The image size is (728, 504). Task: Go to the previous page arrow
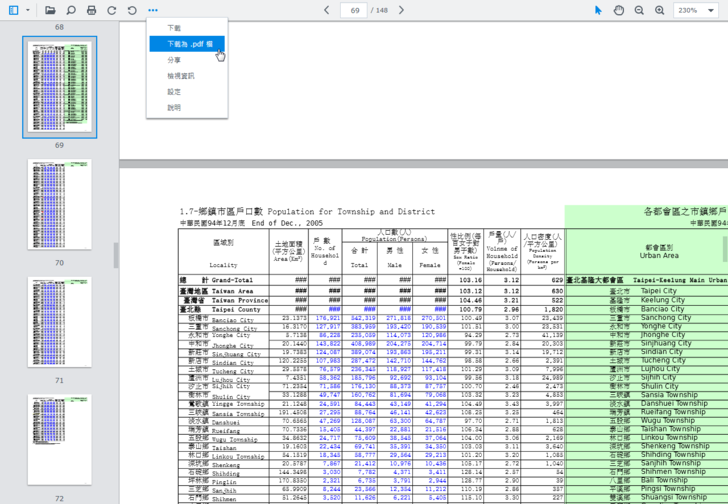point(327,10)
